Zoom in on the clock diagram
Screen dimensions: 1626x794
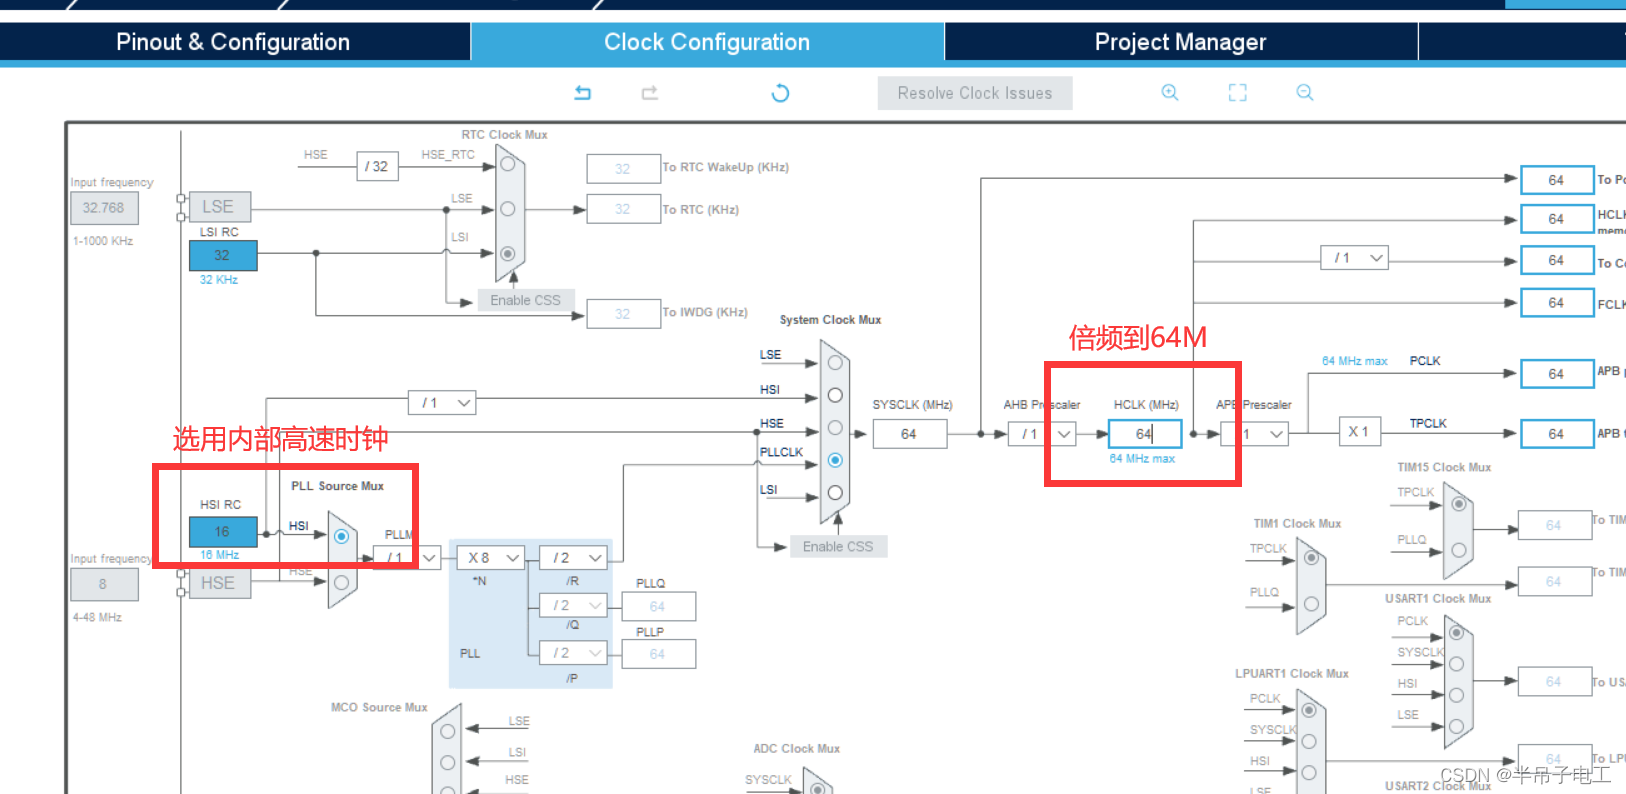click(x=1170, y=92)
